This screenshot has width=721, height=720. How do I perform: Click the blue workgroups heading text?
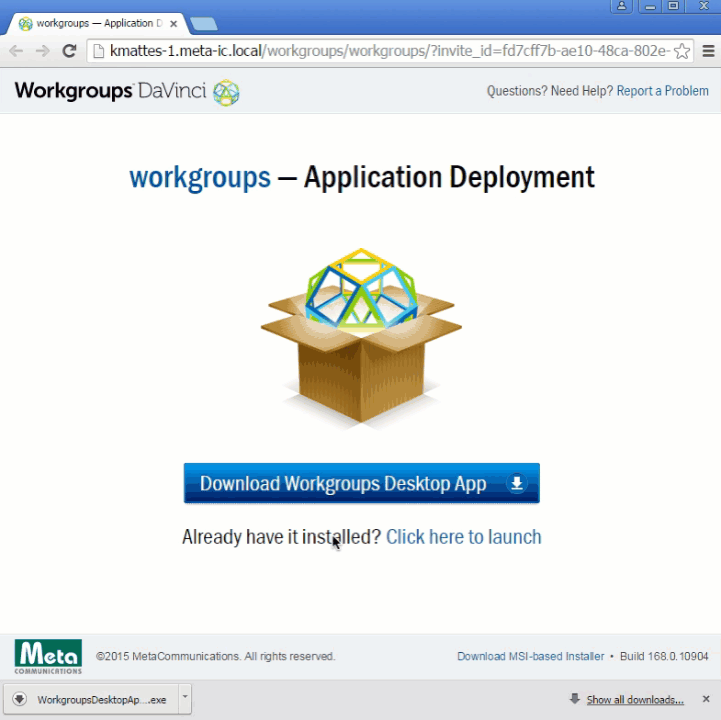200,178
